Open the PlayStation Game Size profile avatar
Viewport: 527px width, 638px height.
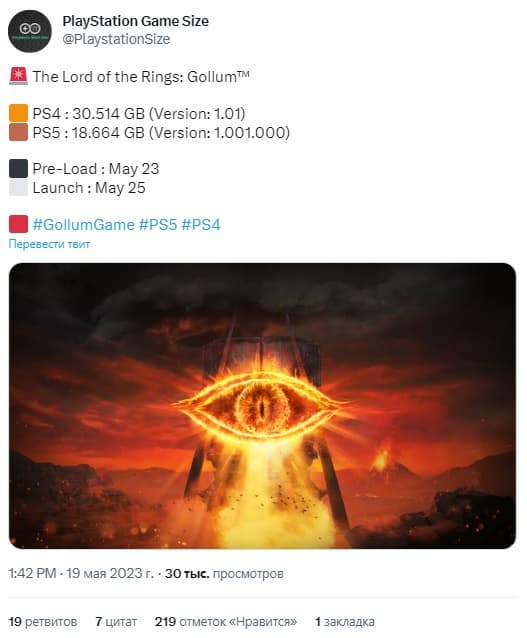point(30,31)
